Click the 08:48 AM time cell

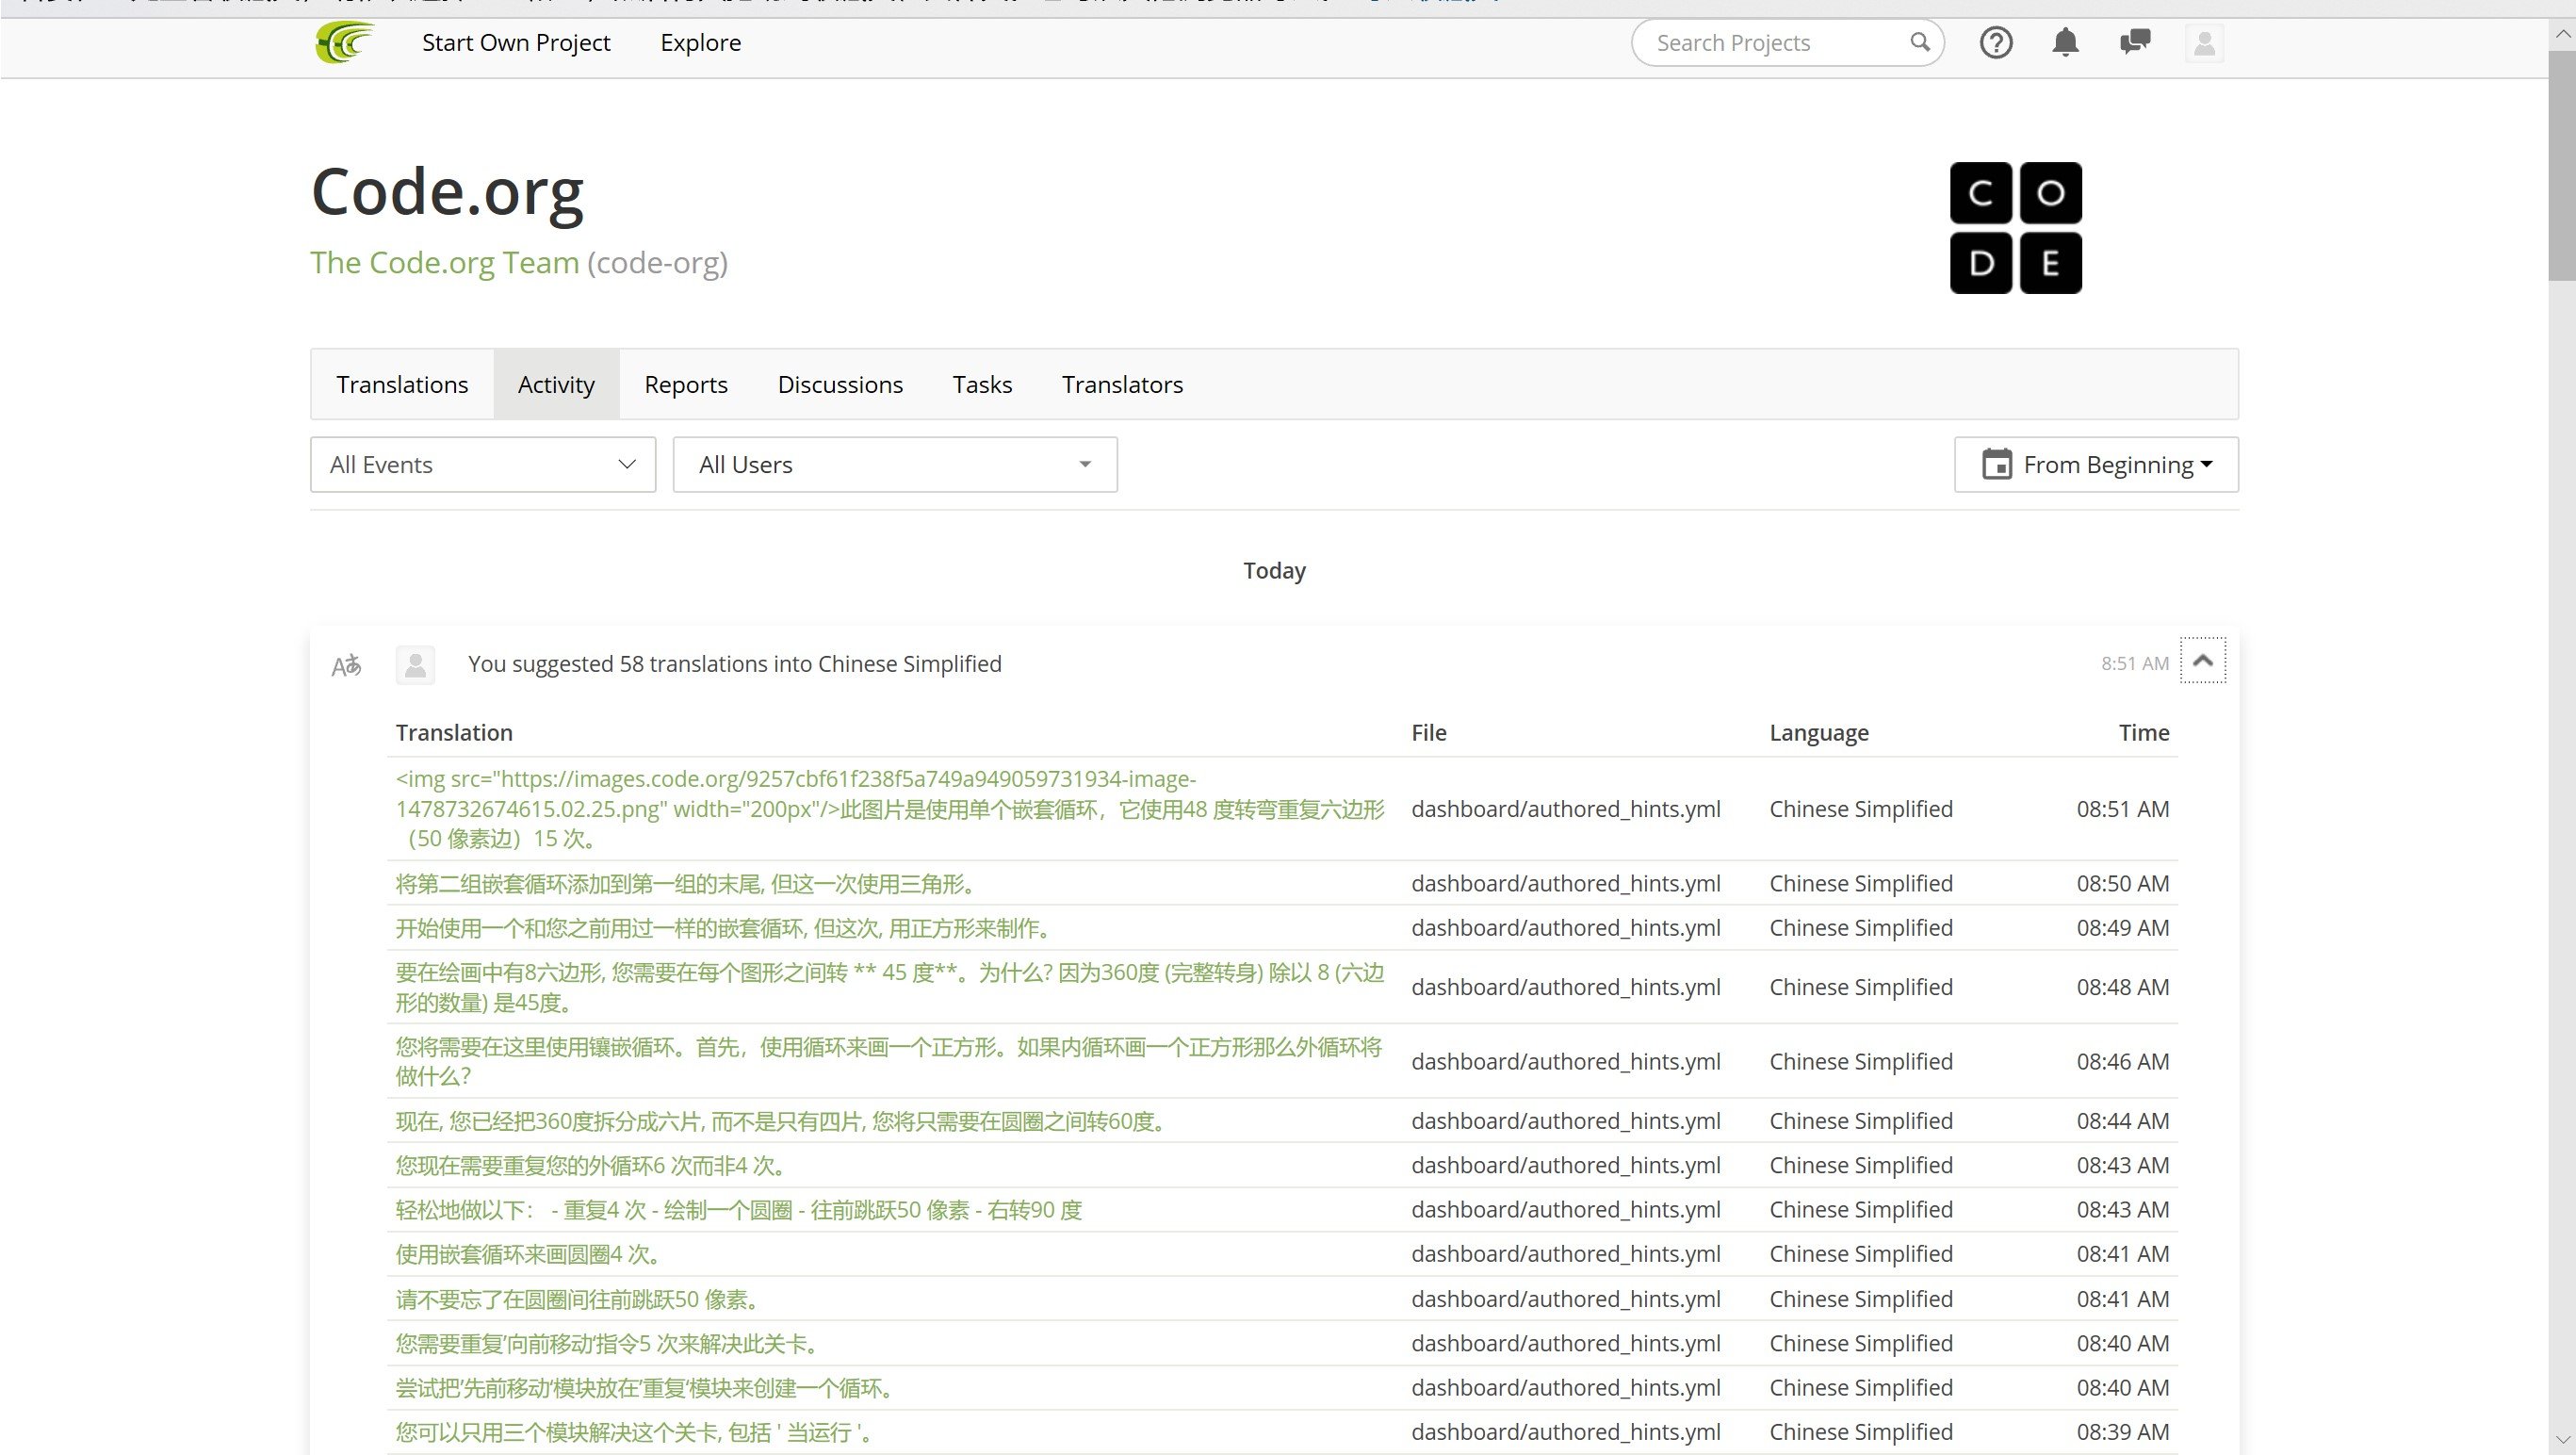coord(2122,987)
